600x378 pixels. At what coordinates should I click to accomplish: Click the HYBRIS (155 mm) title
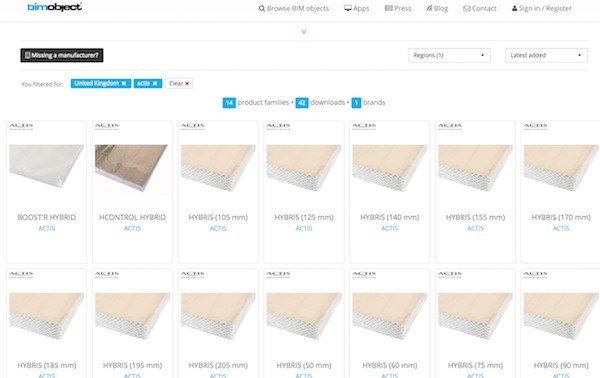[475, 217]
